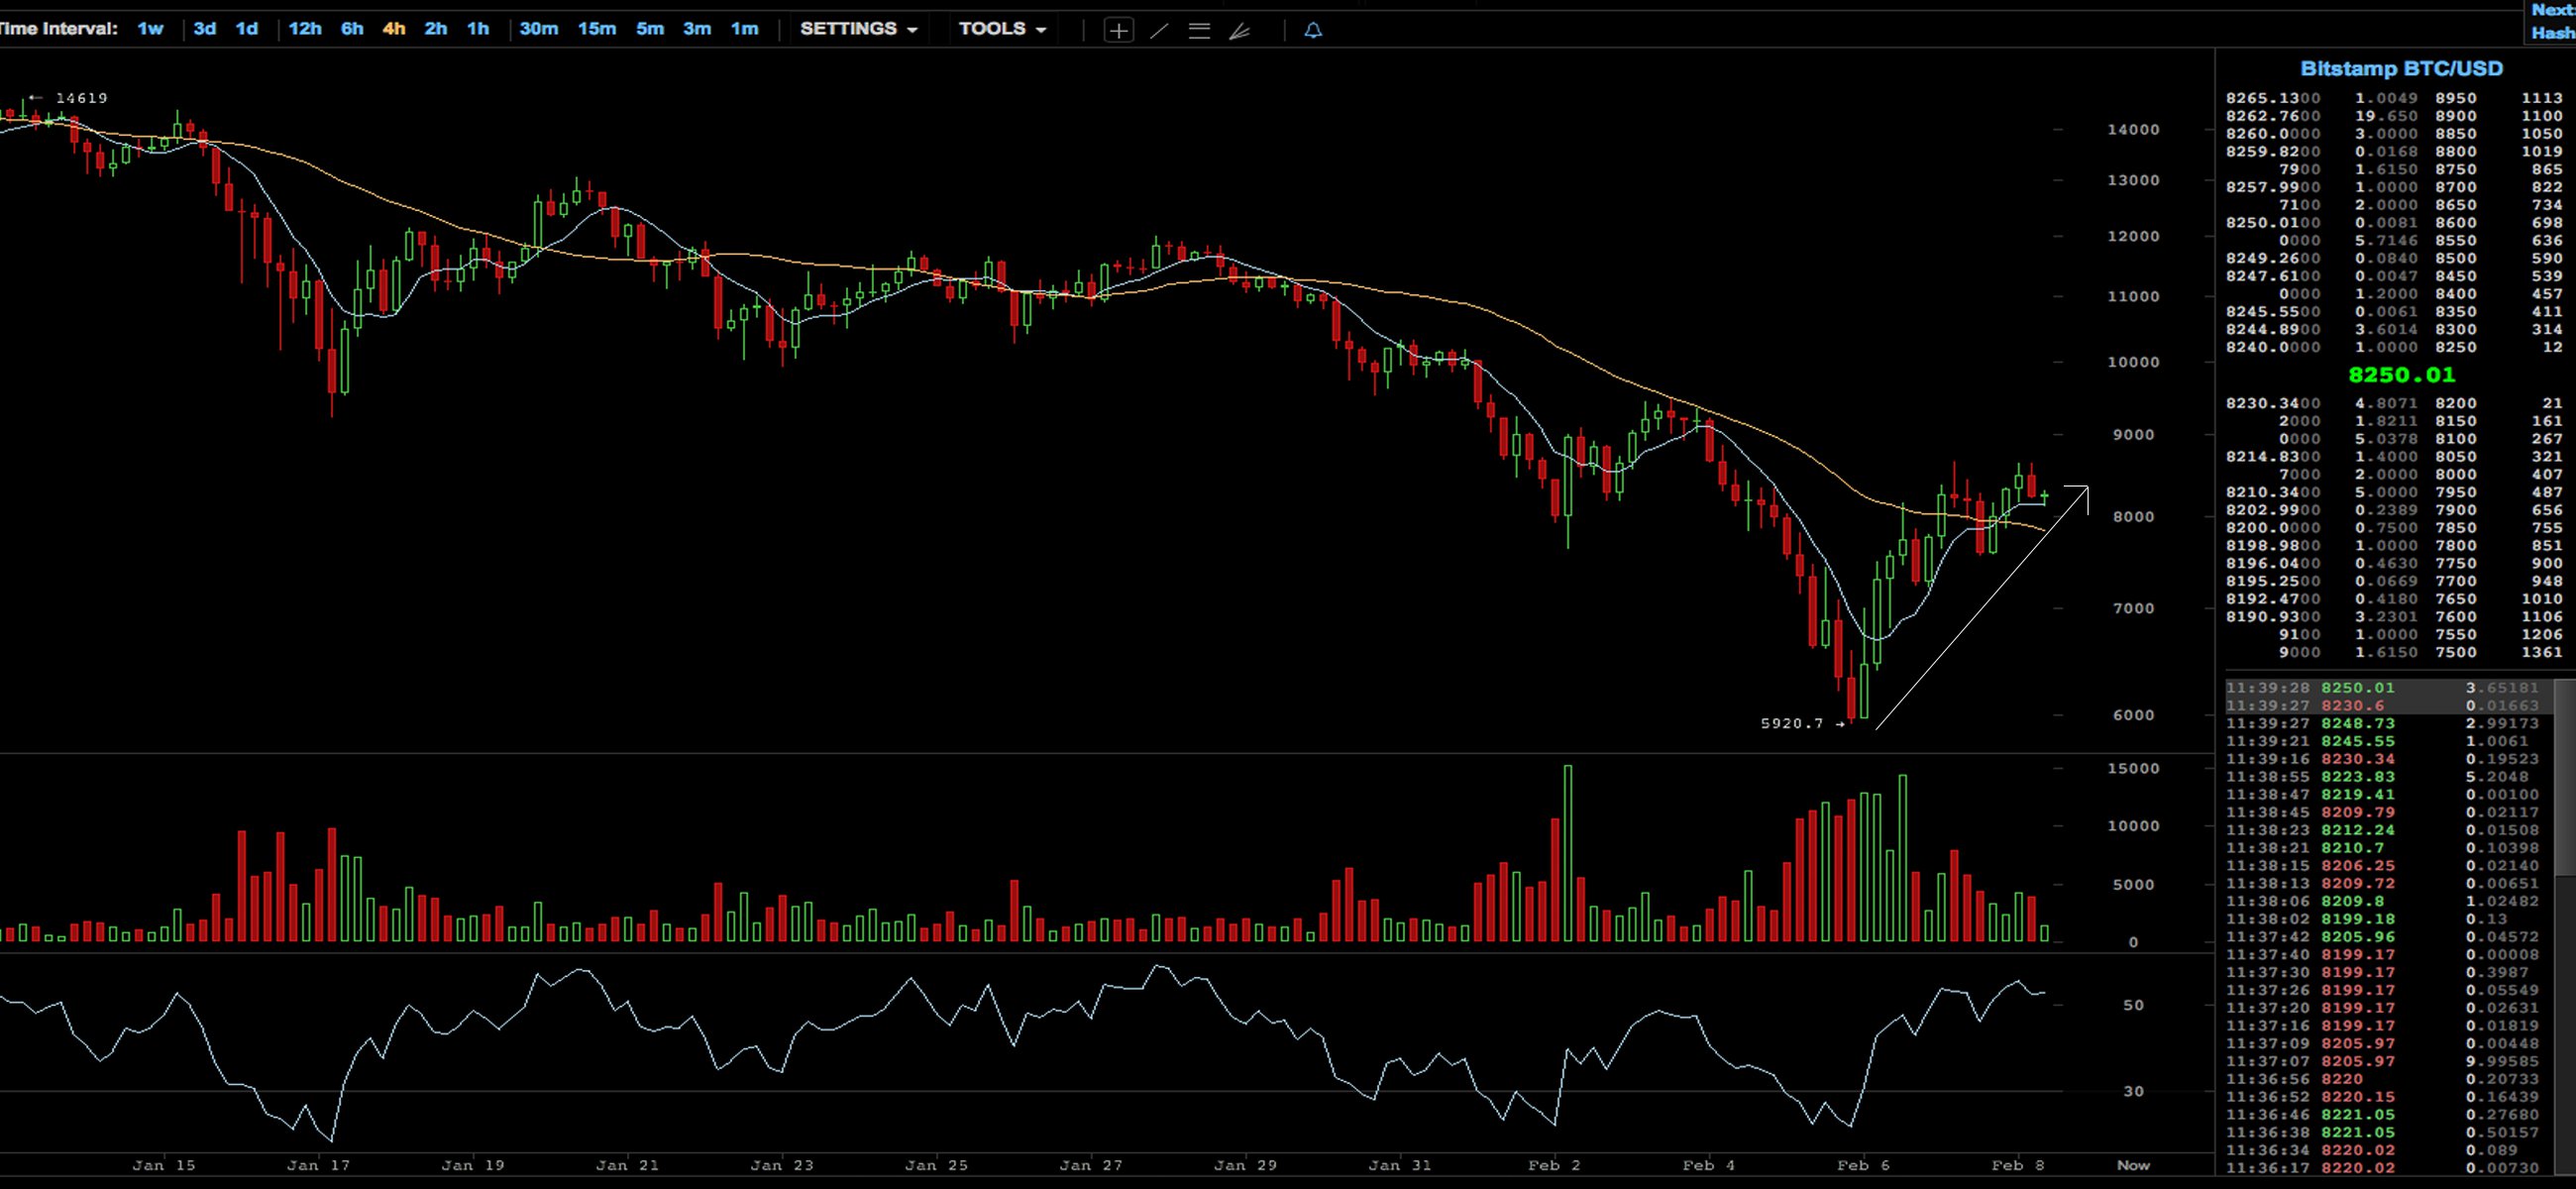Click the Bitstamp BTC/USD market title
This screenshot has height=1189, width=2576.
2401,69
